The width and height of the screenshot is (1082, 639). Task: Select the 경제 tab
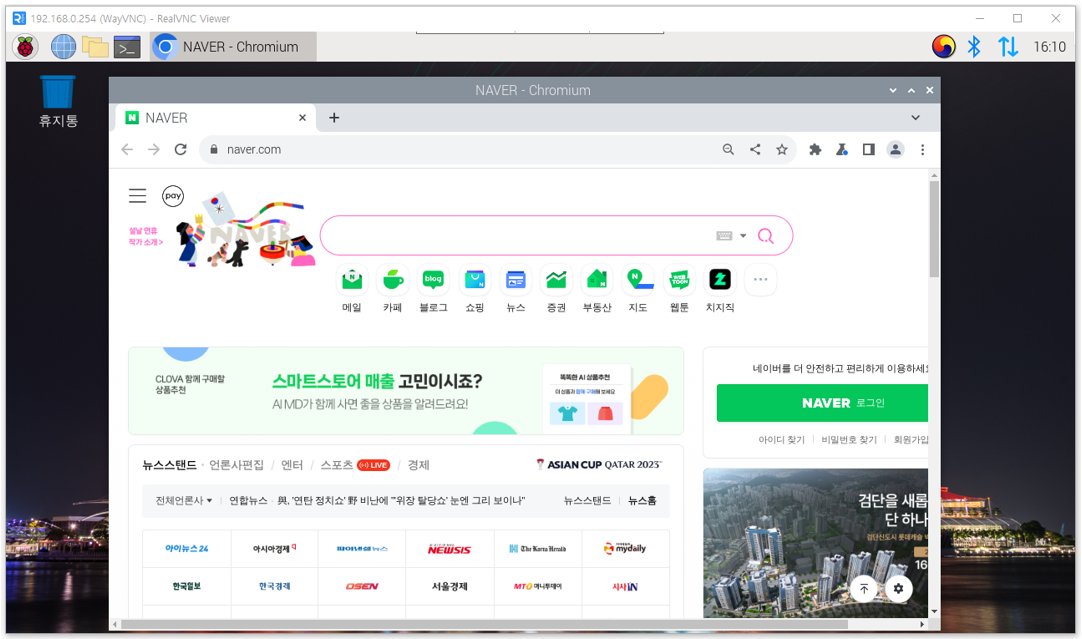coord(418,465)
